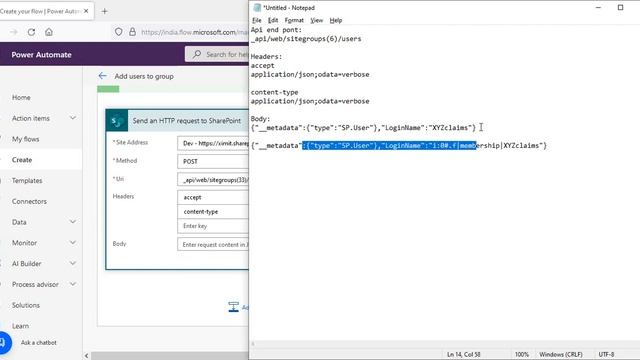Click the Uri input field

(213, 179)
